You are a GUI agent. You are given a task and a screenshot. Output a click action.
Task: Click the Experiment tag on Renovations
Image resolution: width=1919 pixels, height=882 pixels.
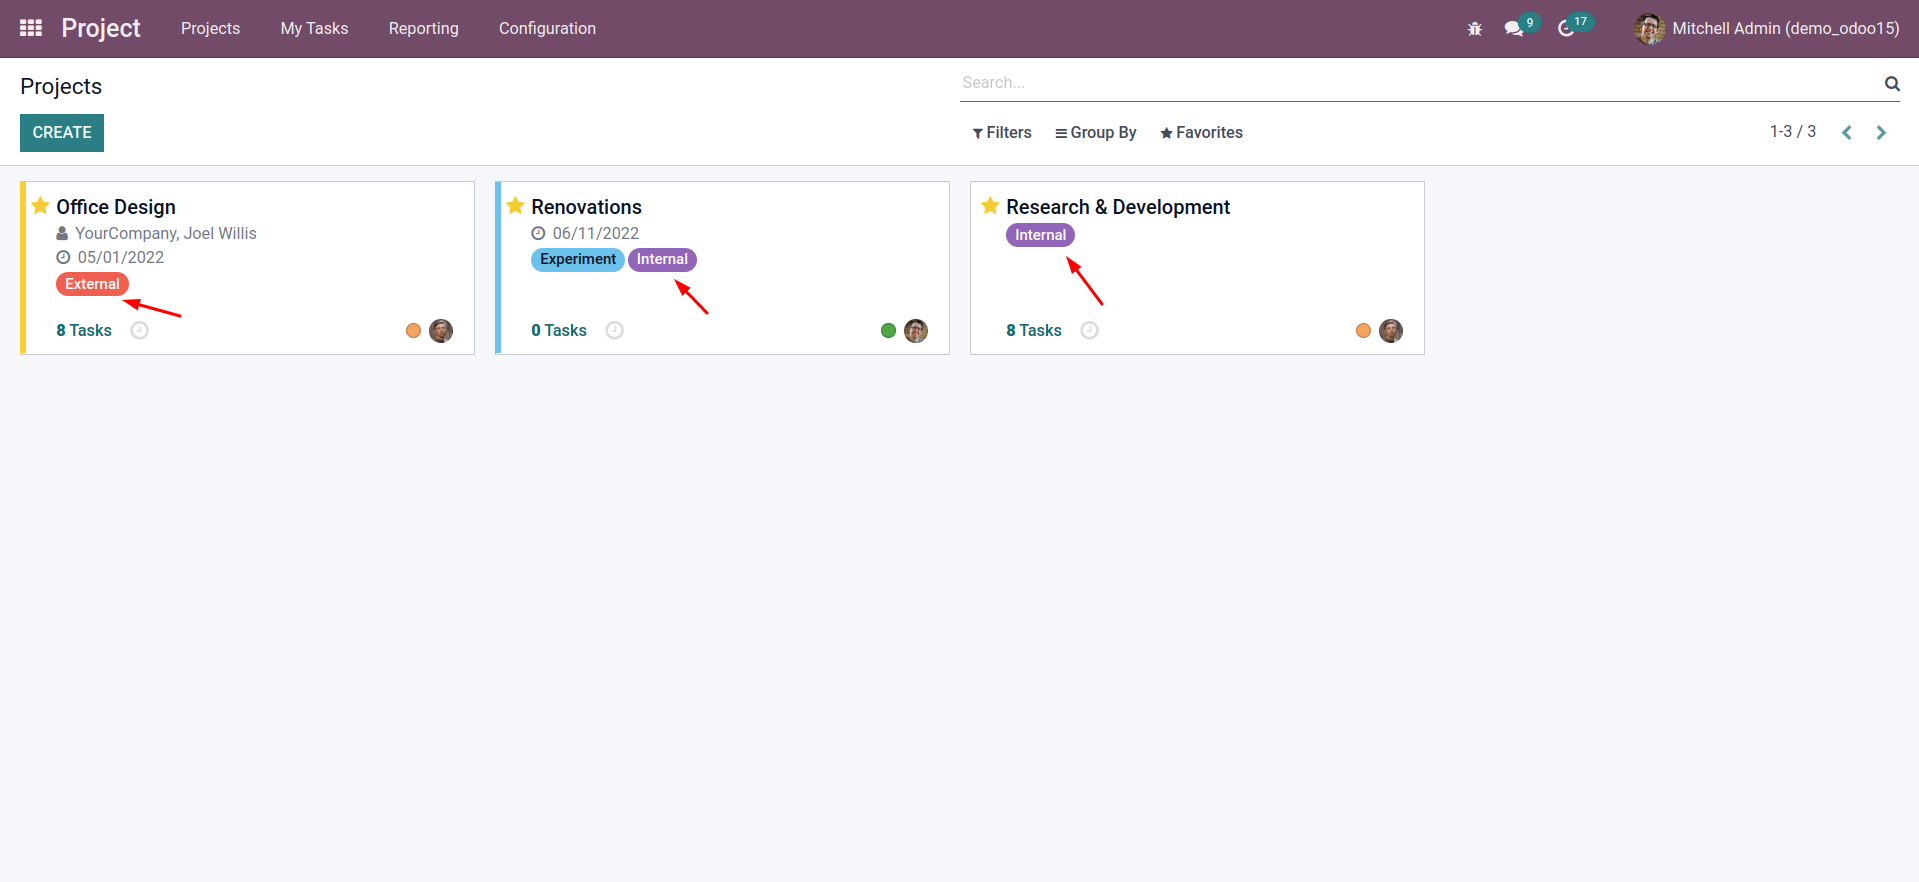coord(578,259)
